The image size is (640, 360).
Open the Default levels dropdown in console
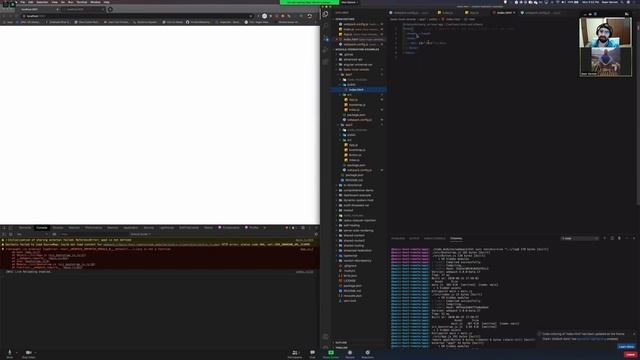click(x=141, y=234)
